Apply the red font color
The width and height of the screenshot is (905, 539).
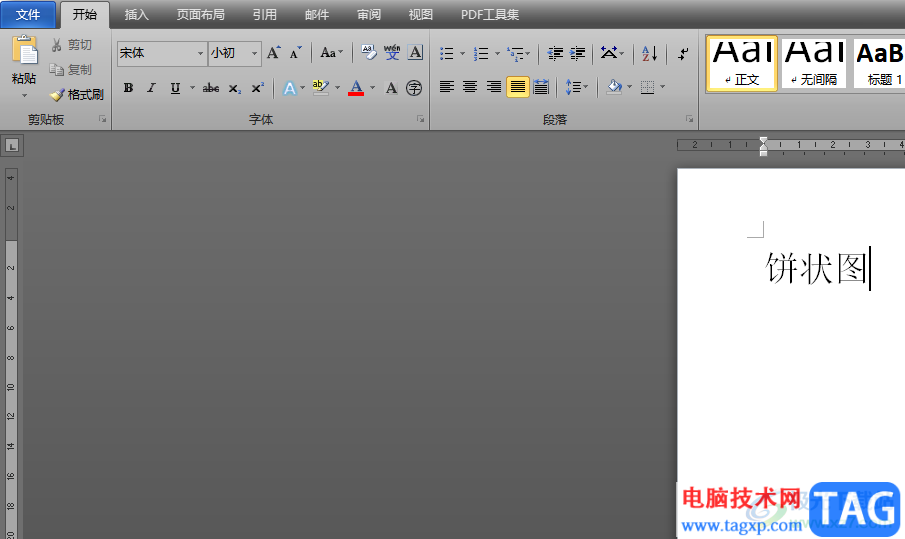tap(356, 88)
